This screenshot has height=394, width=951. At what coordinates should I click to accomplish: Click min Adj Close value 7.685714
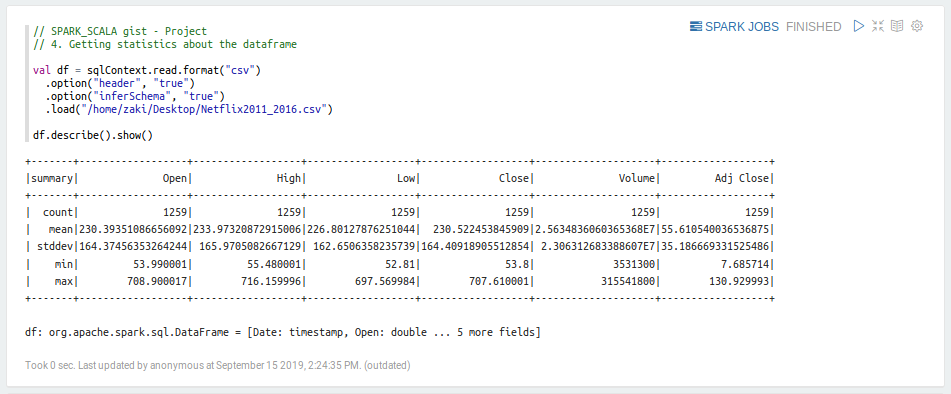745,264
